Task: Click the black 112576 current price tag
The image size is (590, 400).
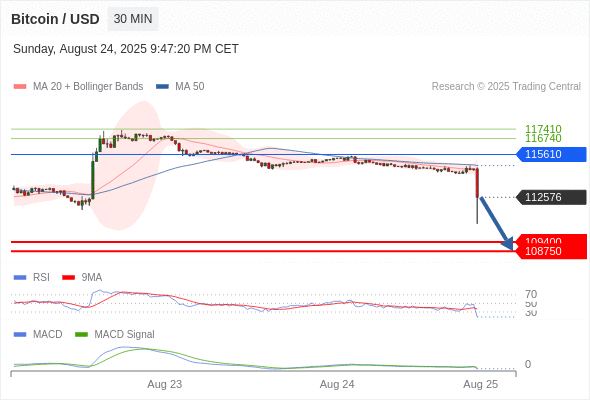Action: 551,197
